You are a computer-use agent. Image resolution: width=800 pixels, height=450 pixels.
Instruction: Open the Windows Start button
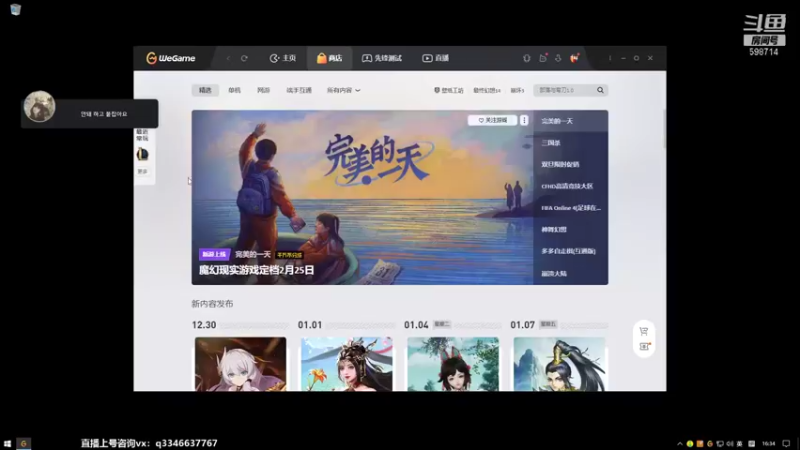coord(7,444)
